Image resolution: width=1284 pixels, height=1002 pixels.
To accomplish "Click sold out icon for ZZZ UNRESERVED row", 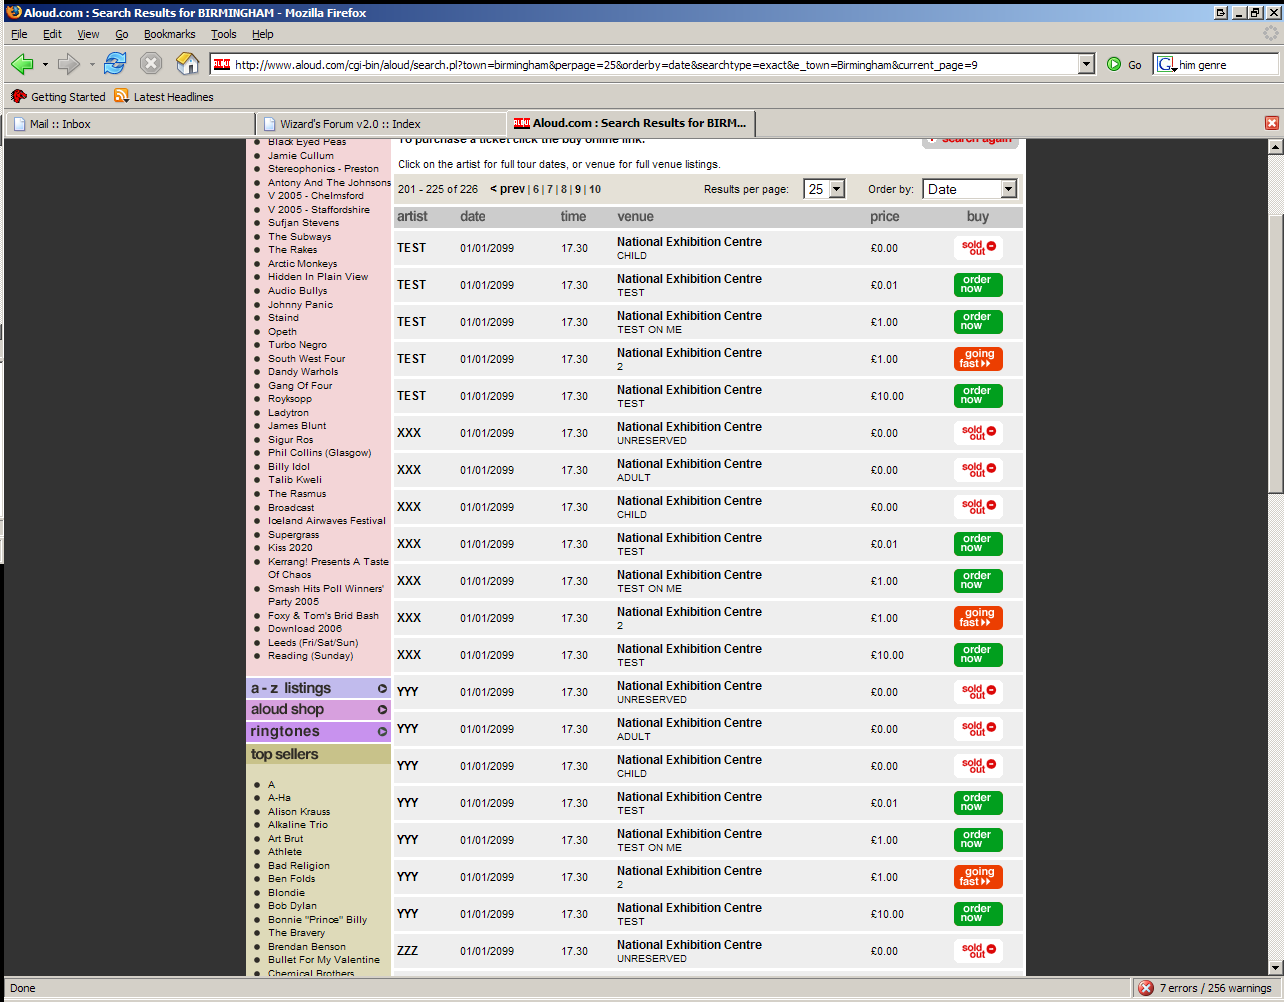I will (978, 951).
